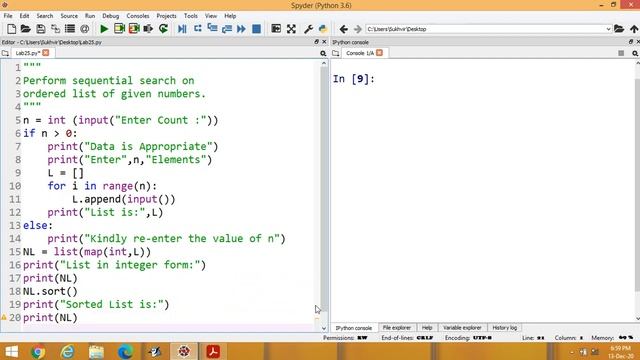
Task: Open Google Chrome from taskbar
Action: [38, 351]
